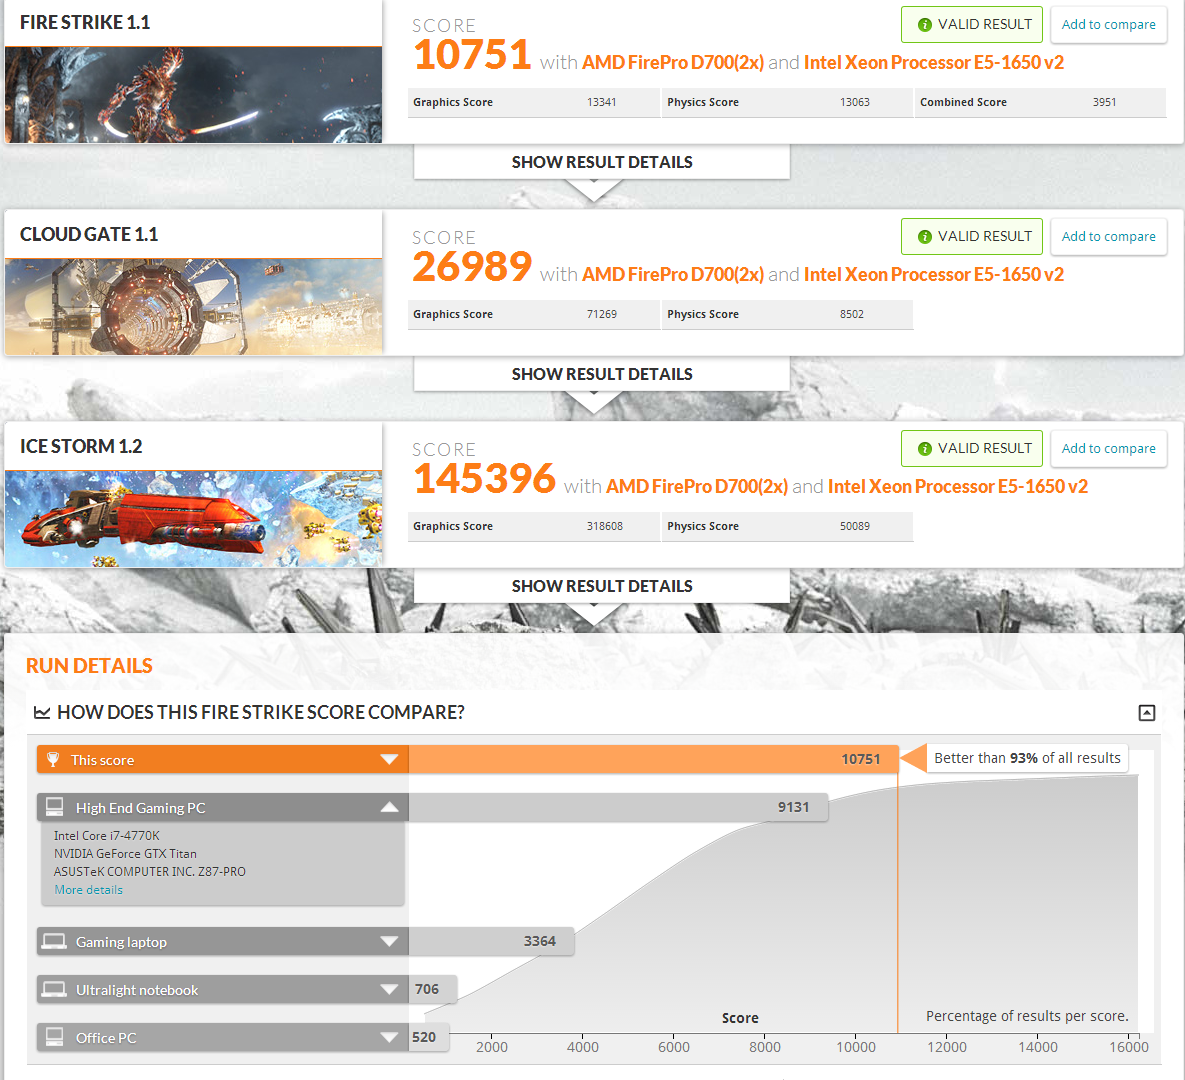Click Ice Storm Valid Result badge
This screenshot has height=1080, width=1185.
(x=972, y=449)
